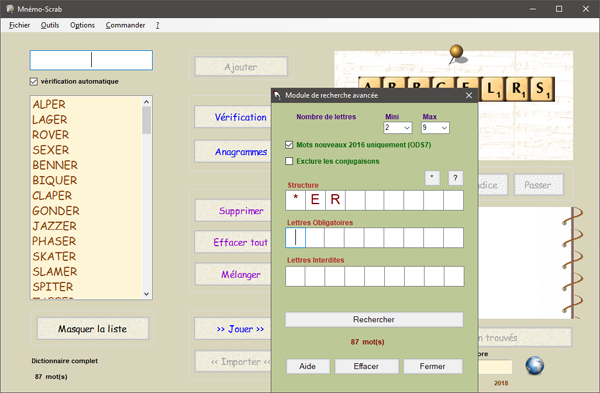
Task: Click the word entry field at top left
Action: click(x=91, y=60)
